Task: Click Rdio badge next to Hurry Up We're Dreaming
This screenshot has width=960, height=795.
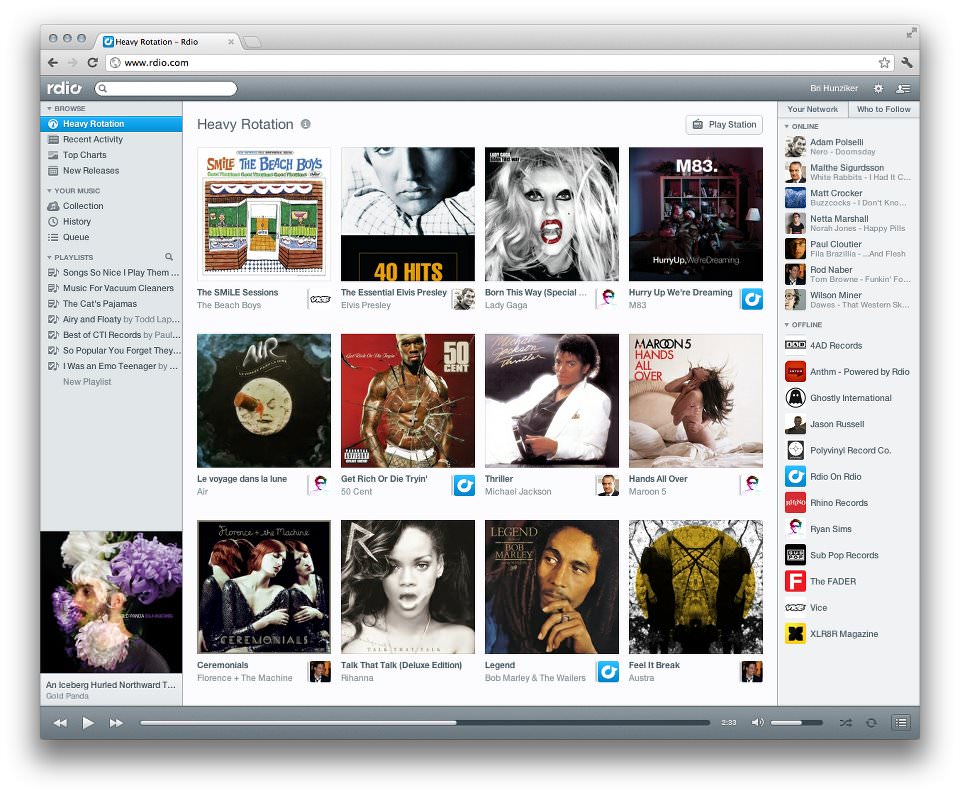Action: point(752,299)
